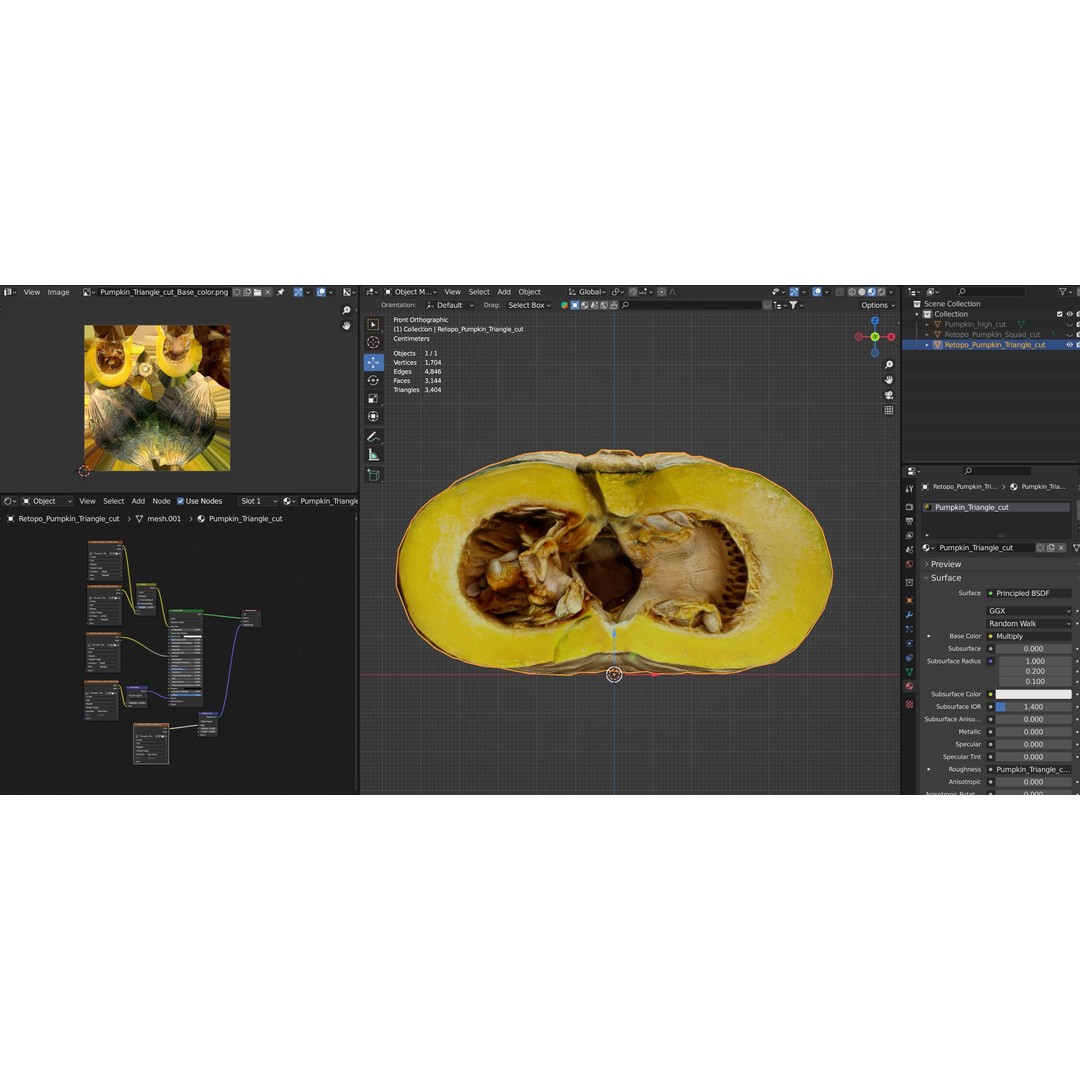The width and height of the screenshot is (1080, 1080).
Task: Select the 3D Cursor tool
Action: pos(373,342)
